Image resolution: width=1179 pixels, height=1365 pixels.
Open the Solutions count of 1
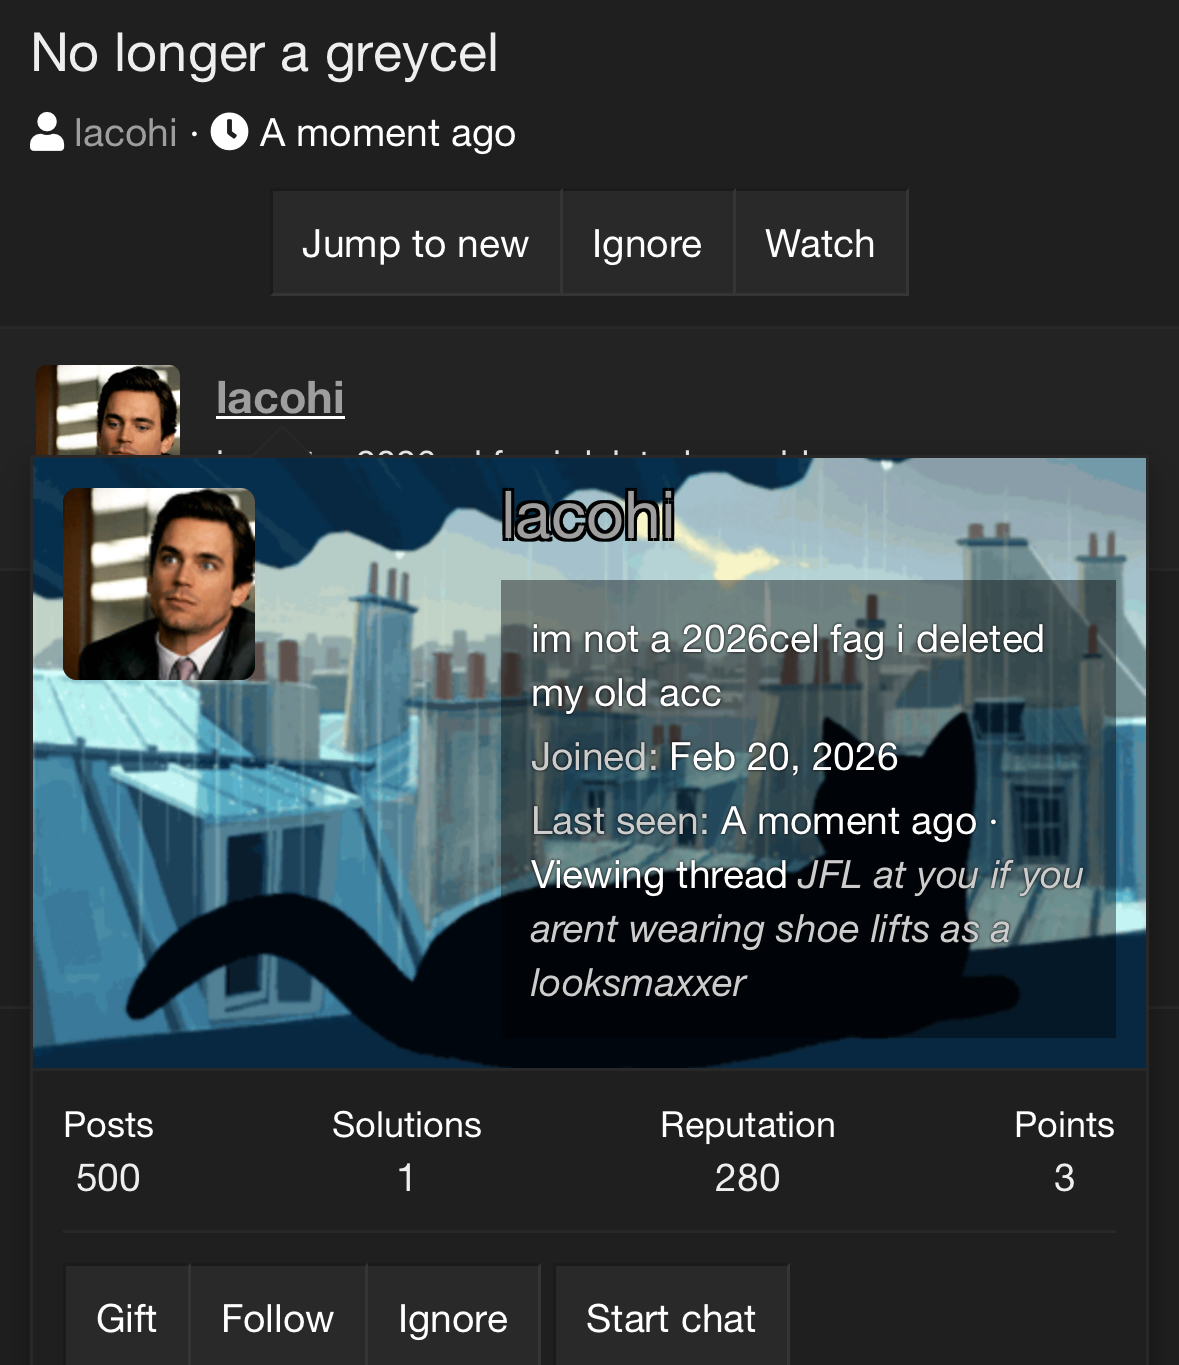point(406,1178)
